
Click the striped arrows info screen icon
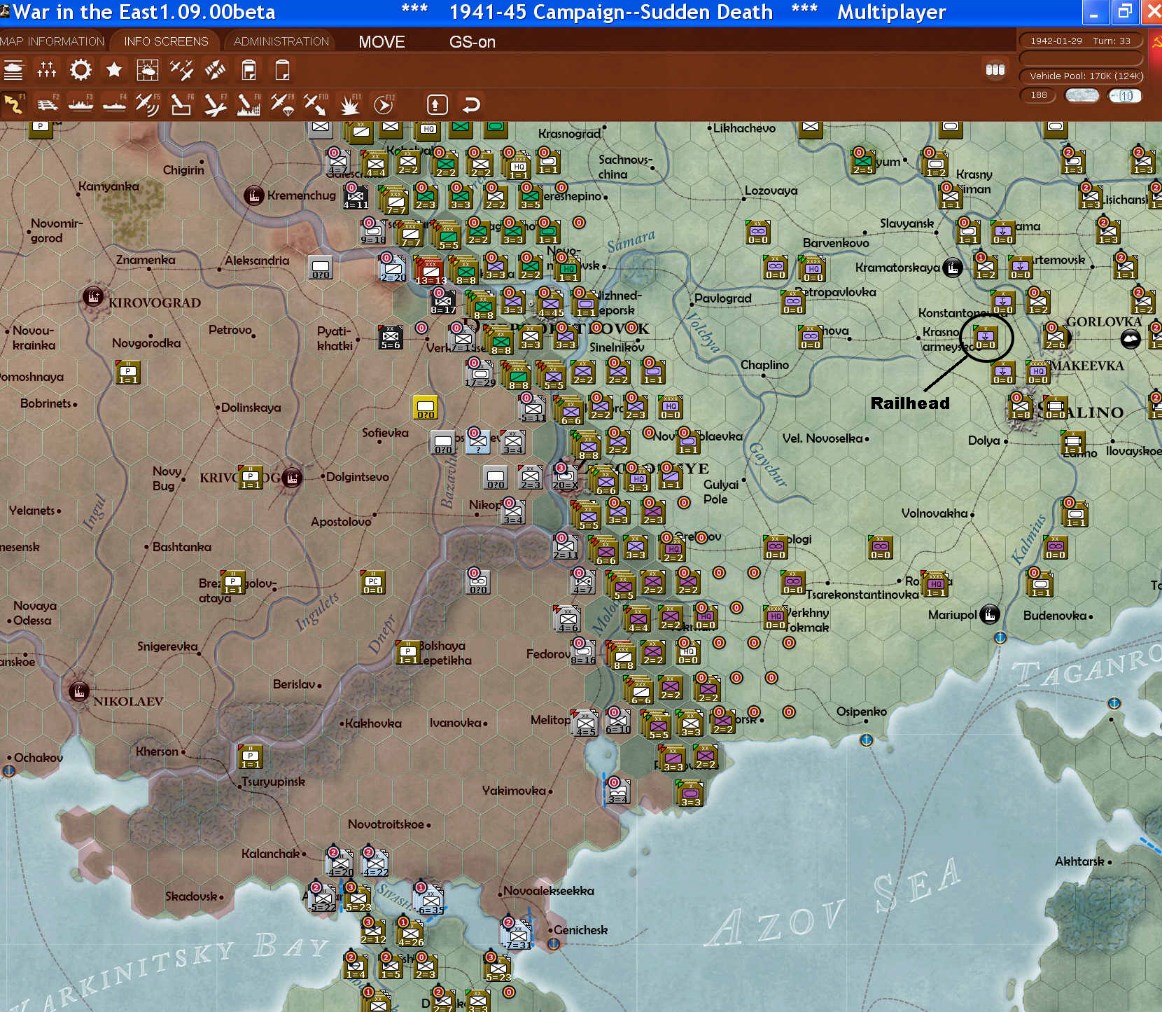click(215, 70)
